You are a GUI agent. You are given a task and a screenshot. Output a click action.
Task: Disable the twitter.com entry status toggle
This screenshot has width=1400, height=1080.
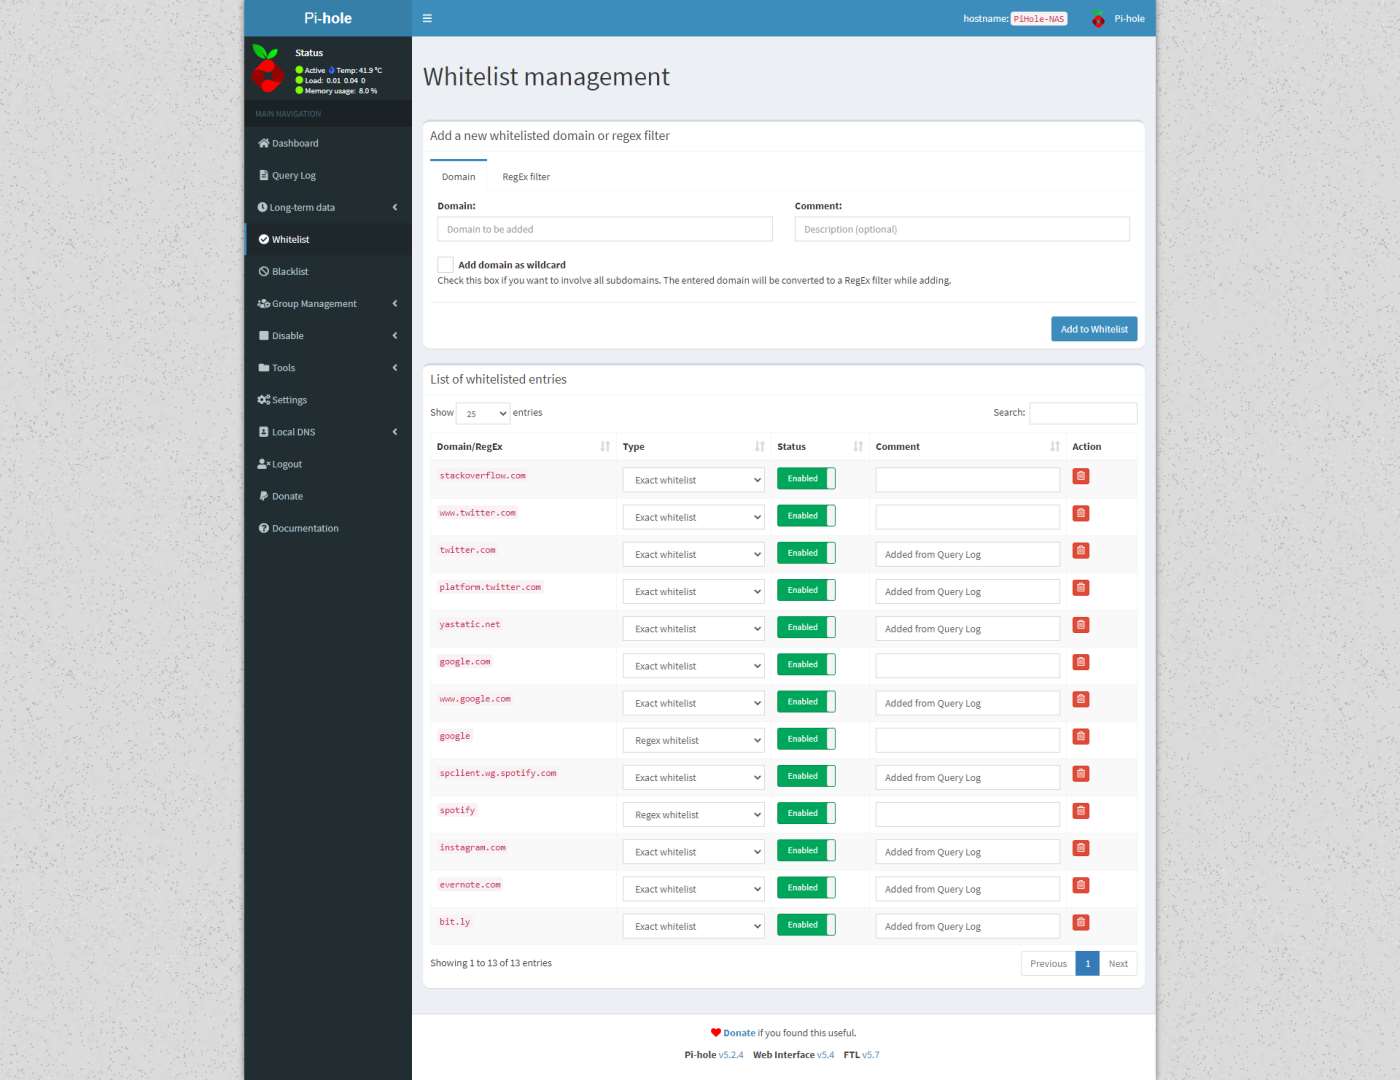point(806,553)
